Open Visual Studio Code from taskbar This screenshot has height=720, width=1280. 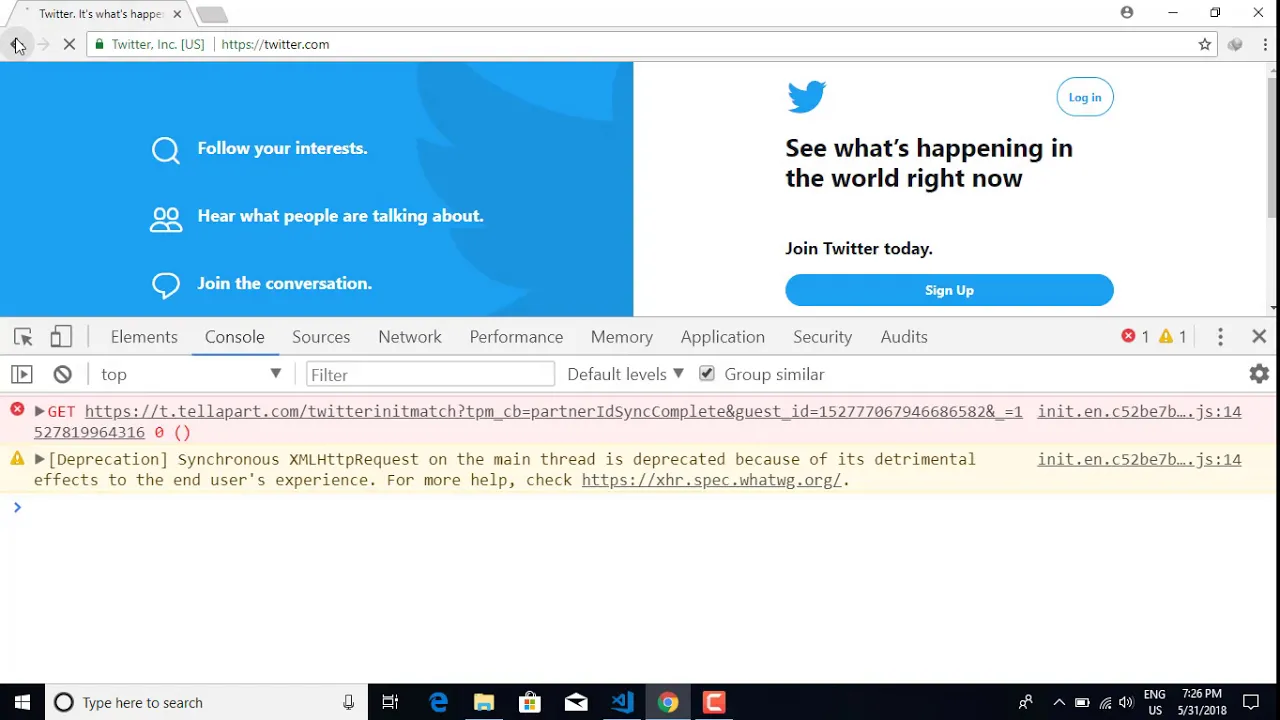(622, 702)
